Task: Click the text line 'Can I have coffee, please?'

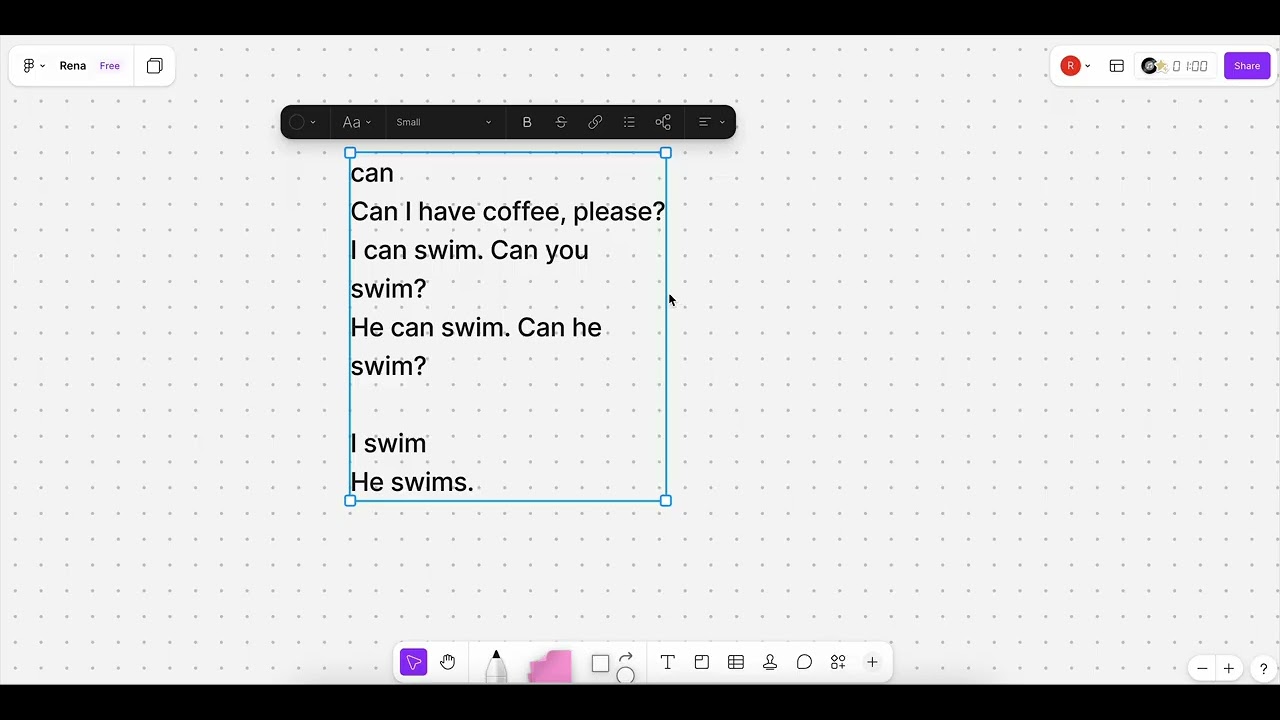Action: tap(507, 212)
